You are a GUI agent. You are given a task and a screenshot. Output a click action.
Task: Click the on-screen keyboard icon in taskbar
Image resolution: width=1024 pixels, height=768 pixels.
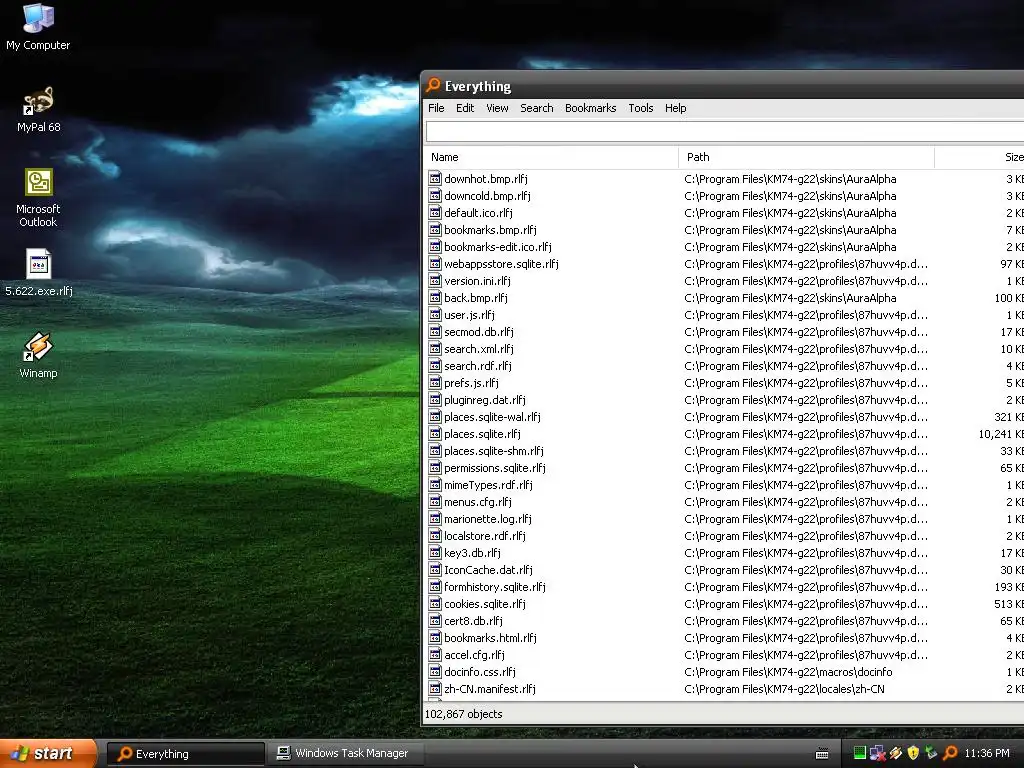point(822,754)
